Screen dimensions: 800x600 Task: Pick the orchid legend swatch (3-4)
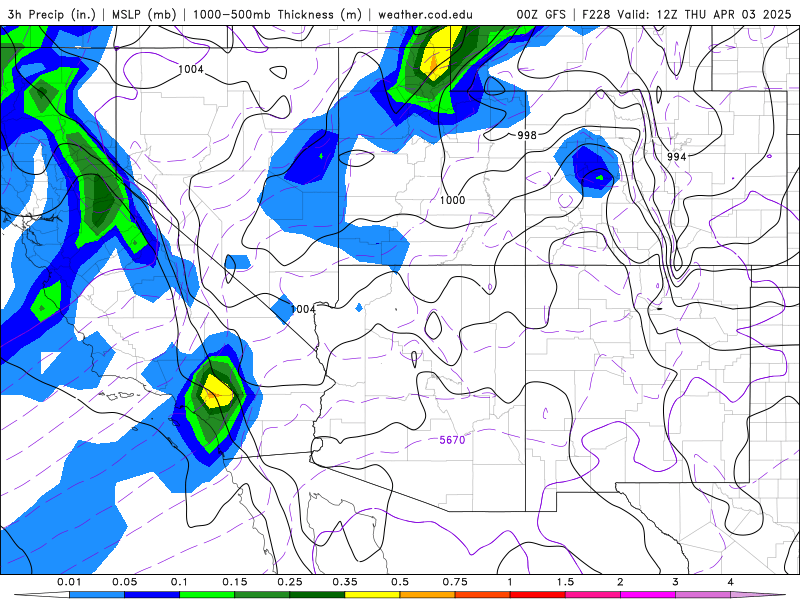coord(703,595)
